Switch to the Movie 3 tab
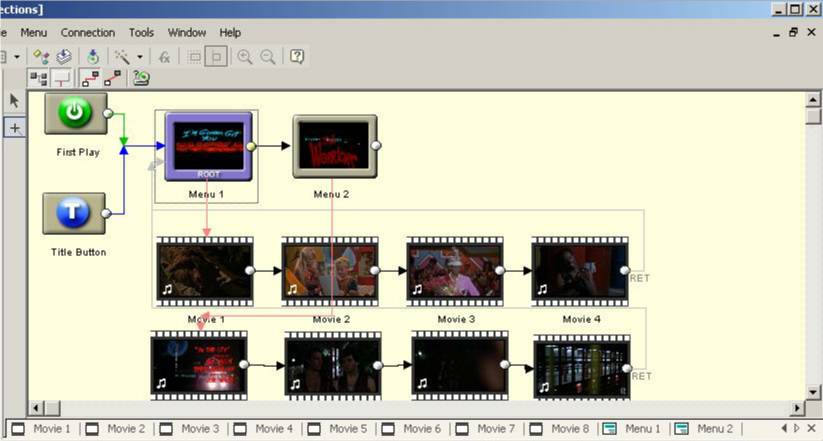The image size is (823, 441). tap(189, 429)
